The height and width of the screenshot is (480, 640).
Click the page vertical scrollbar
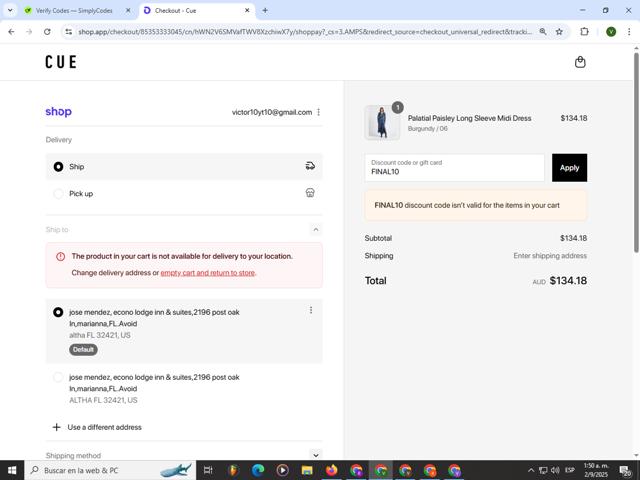[636, 153]
